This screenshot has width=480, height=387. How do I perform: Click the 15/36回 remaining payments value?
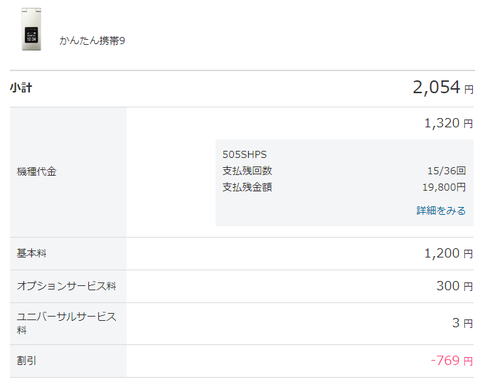[x=447, y=171]
